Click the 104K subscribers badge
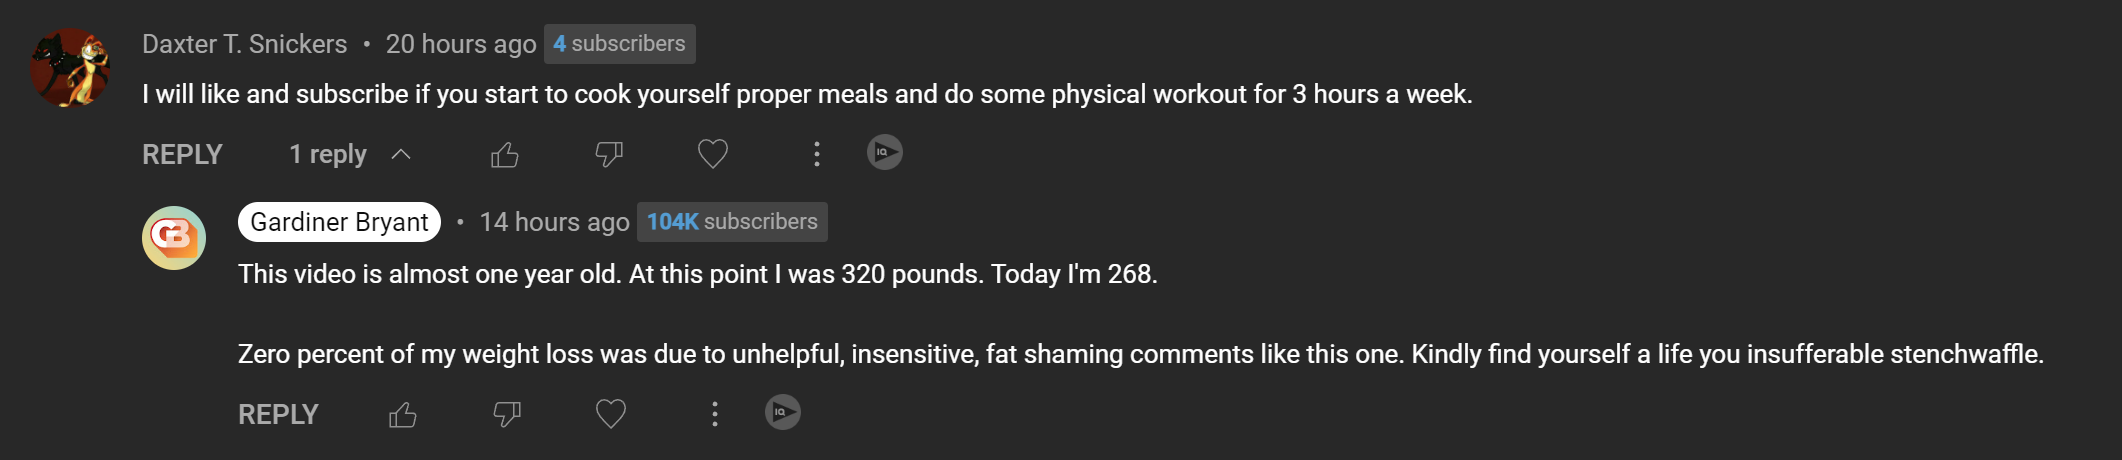 [732, 222]
